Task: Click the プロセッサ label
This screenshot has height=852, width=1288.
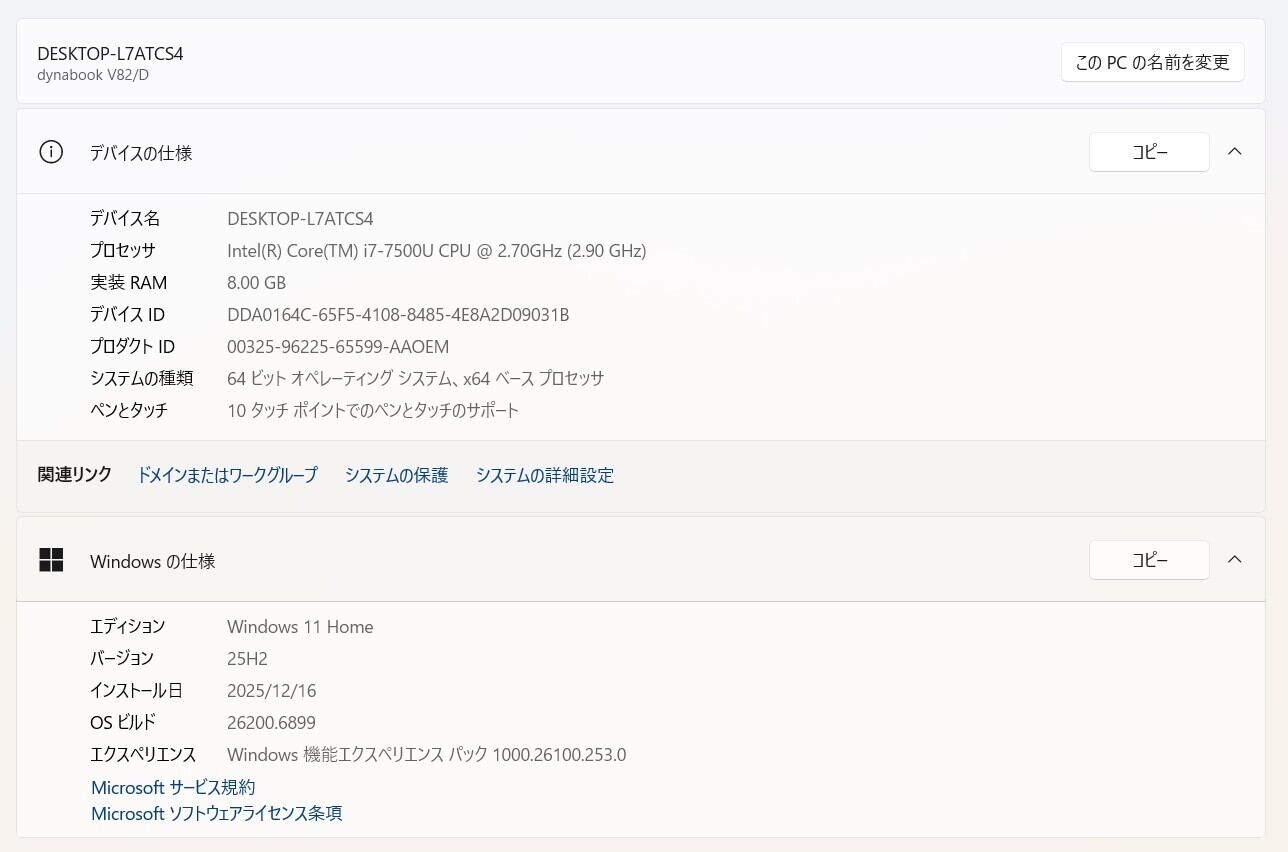Action: (123, 250)
